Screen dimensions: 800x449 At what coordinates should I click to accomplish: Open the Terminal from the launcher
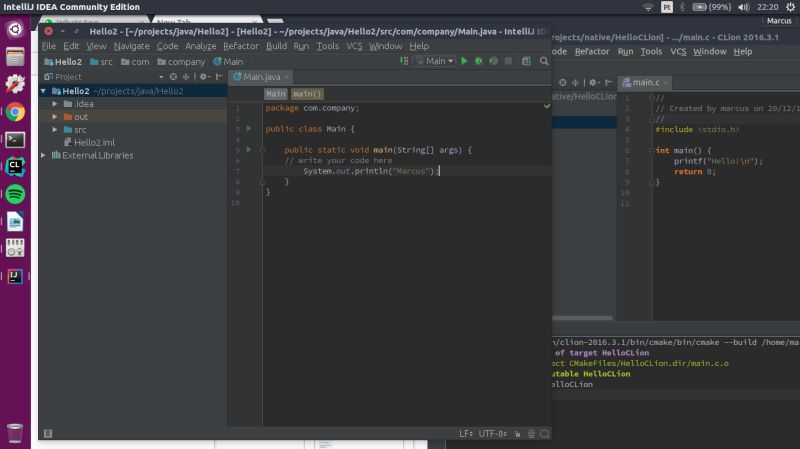pos(15,139)
